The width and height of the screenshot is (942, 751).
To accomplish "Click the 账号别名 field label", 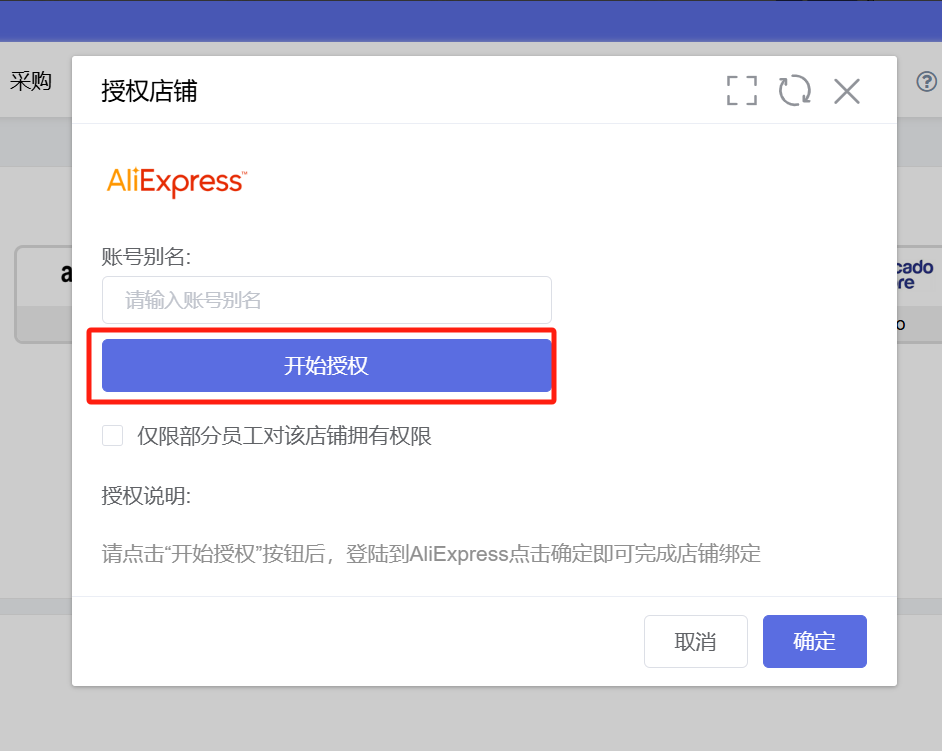I will [146, 257].
